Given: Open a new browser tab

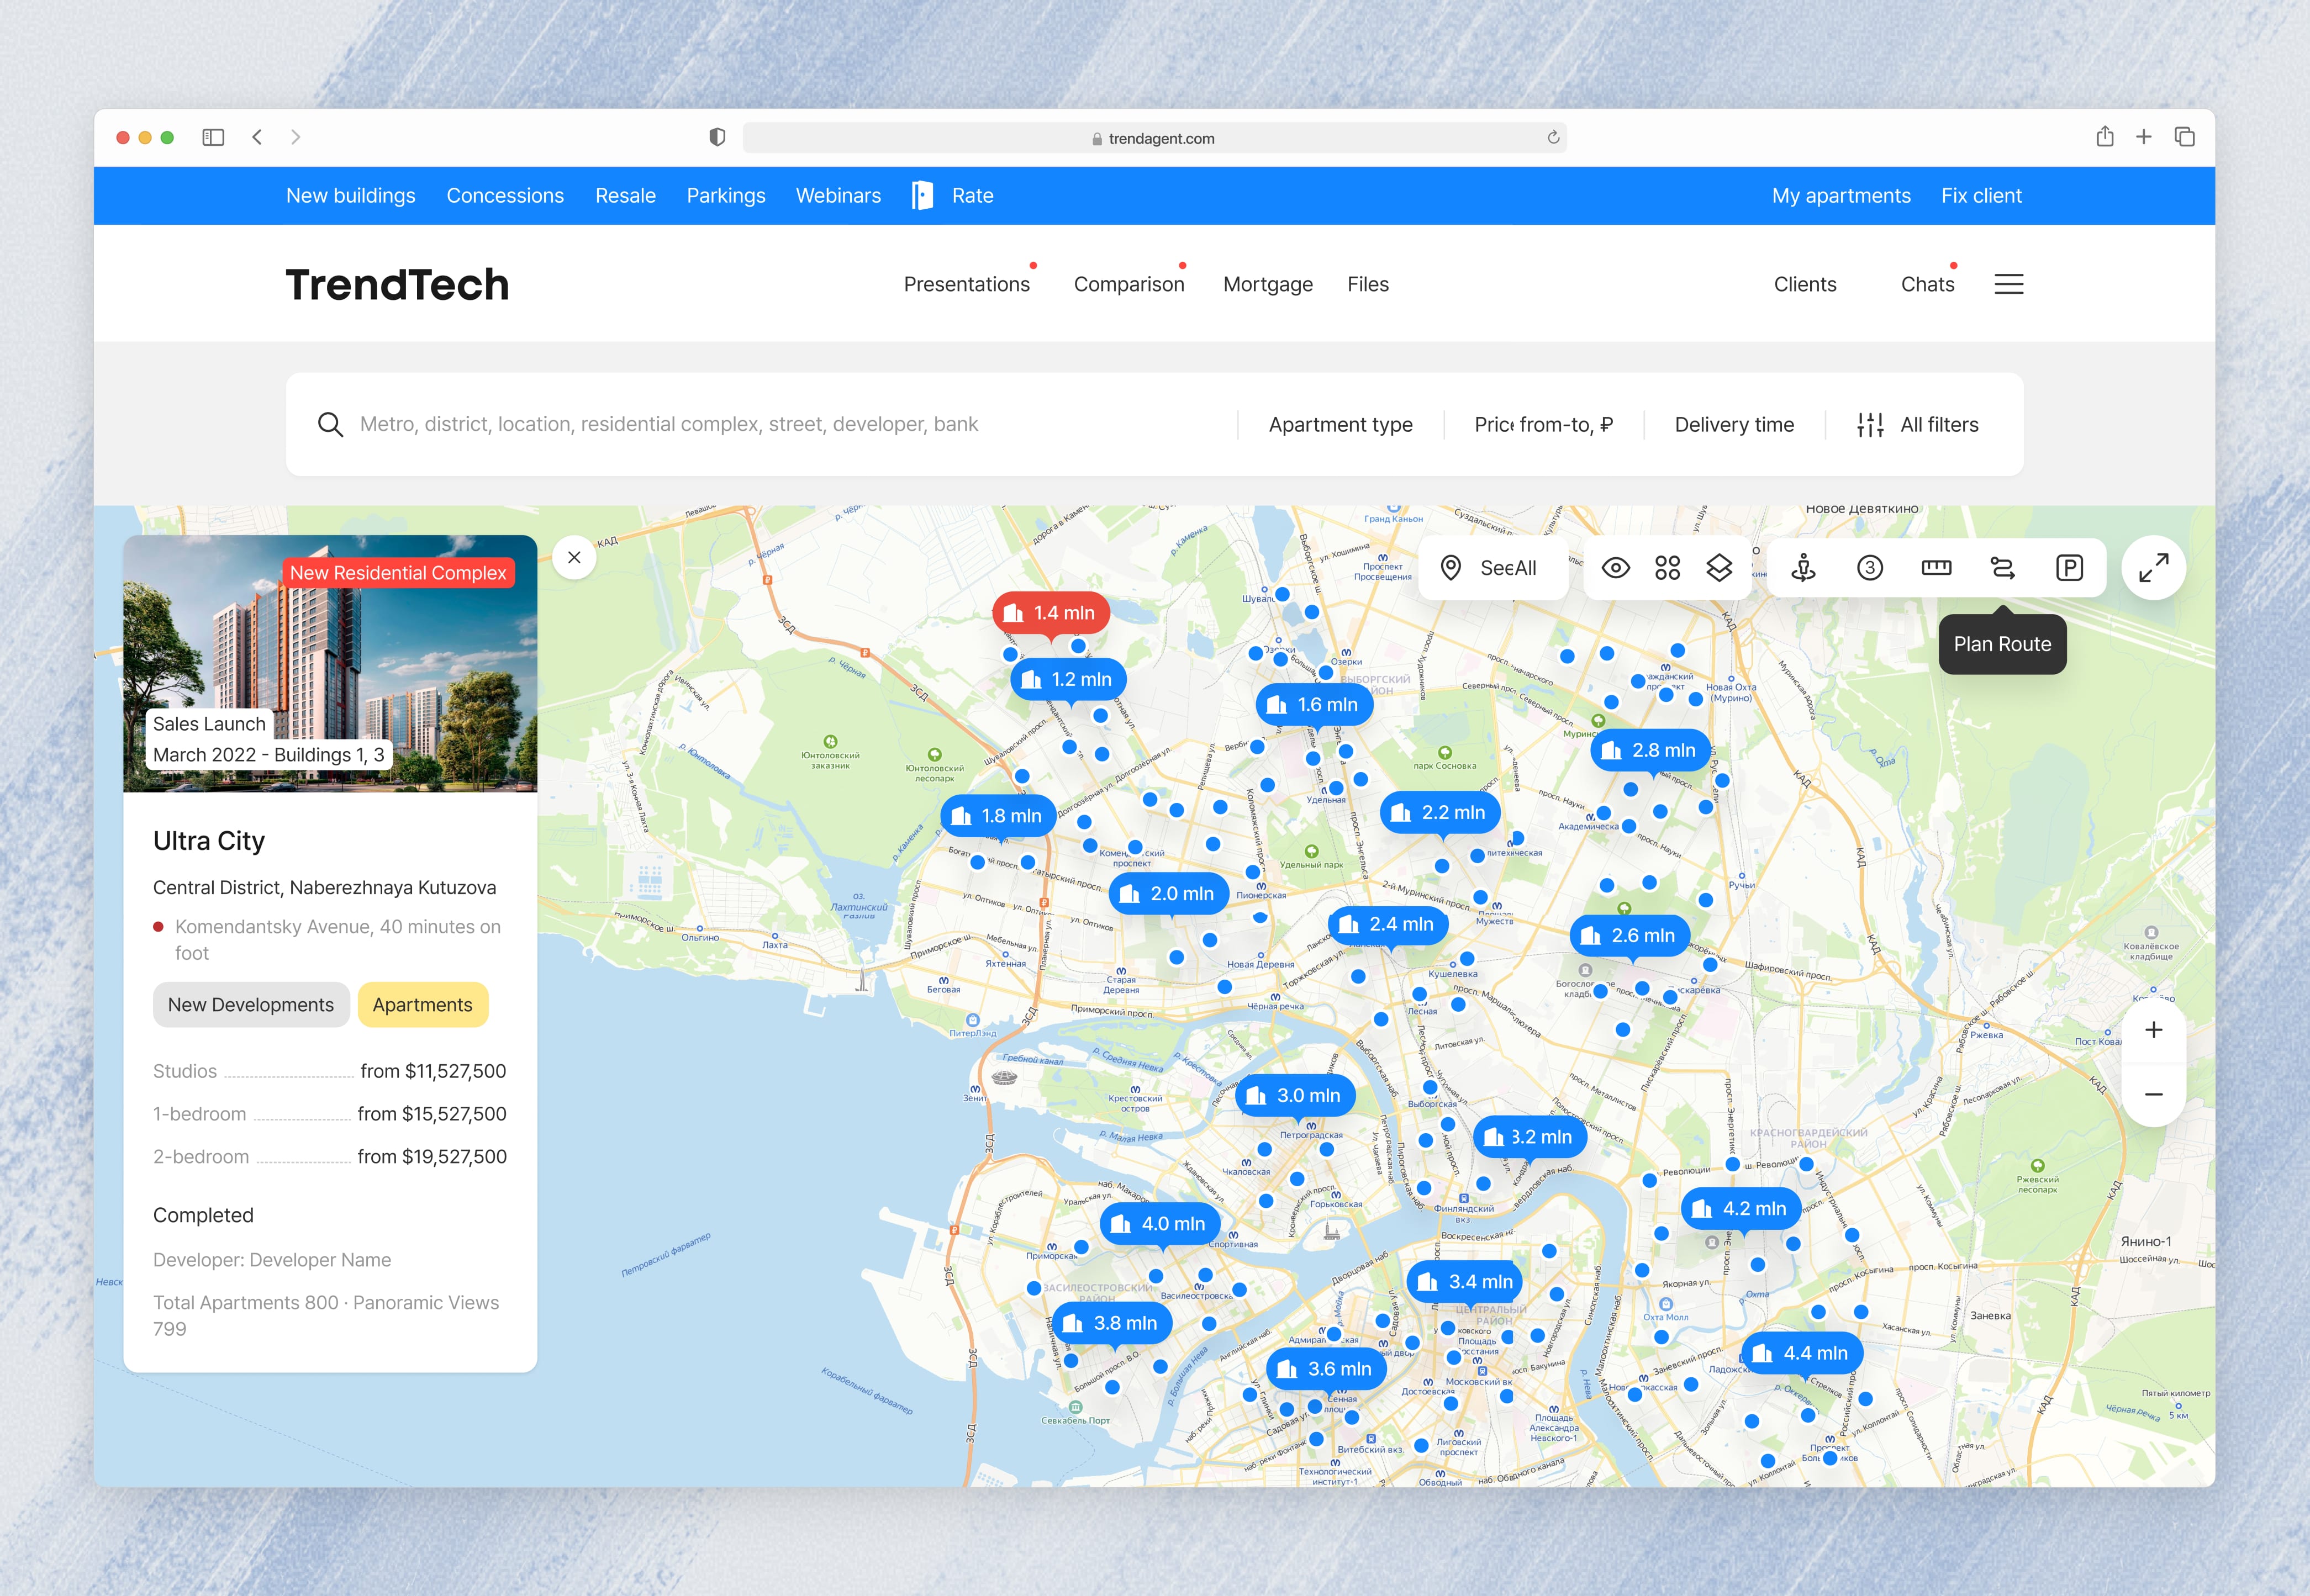Looking at the screenshot, I should tap(2143, 137).
